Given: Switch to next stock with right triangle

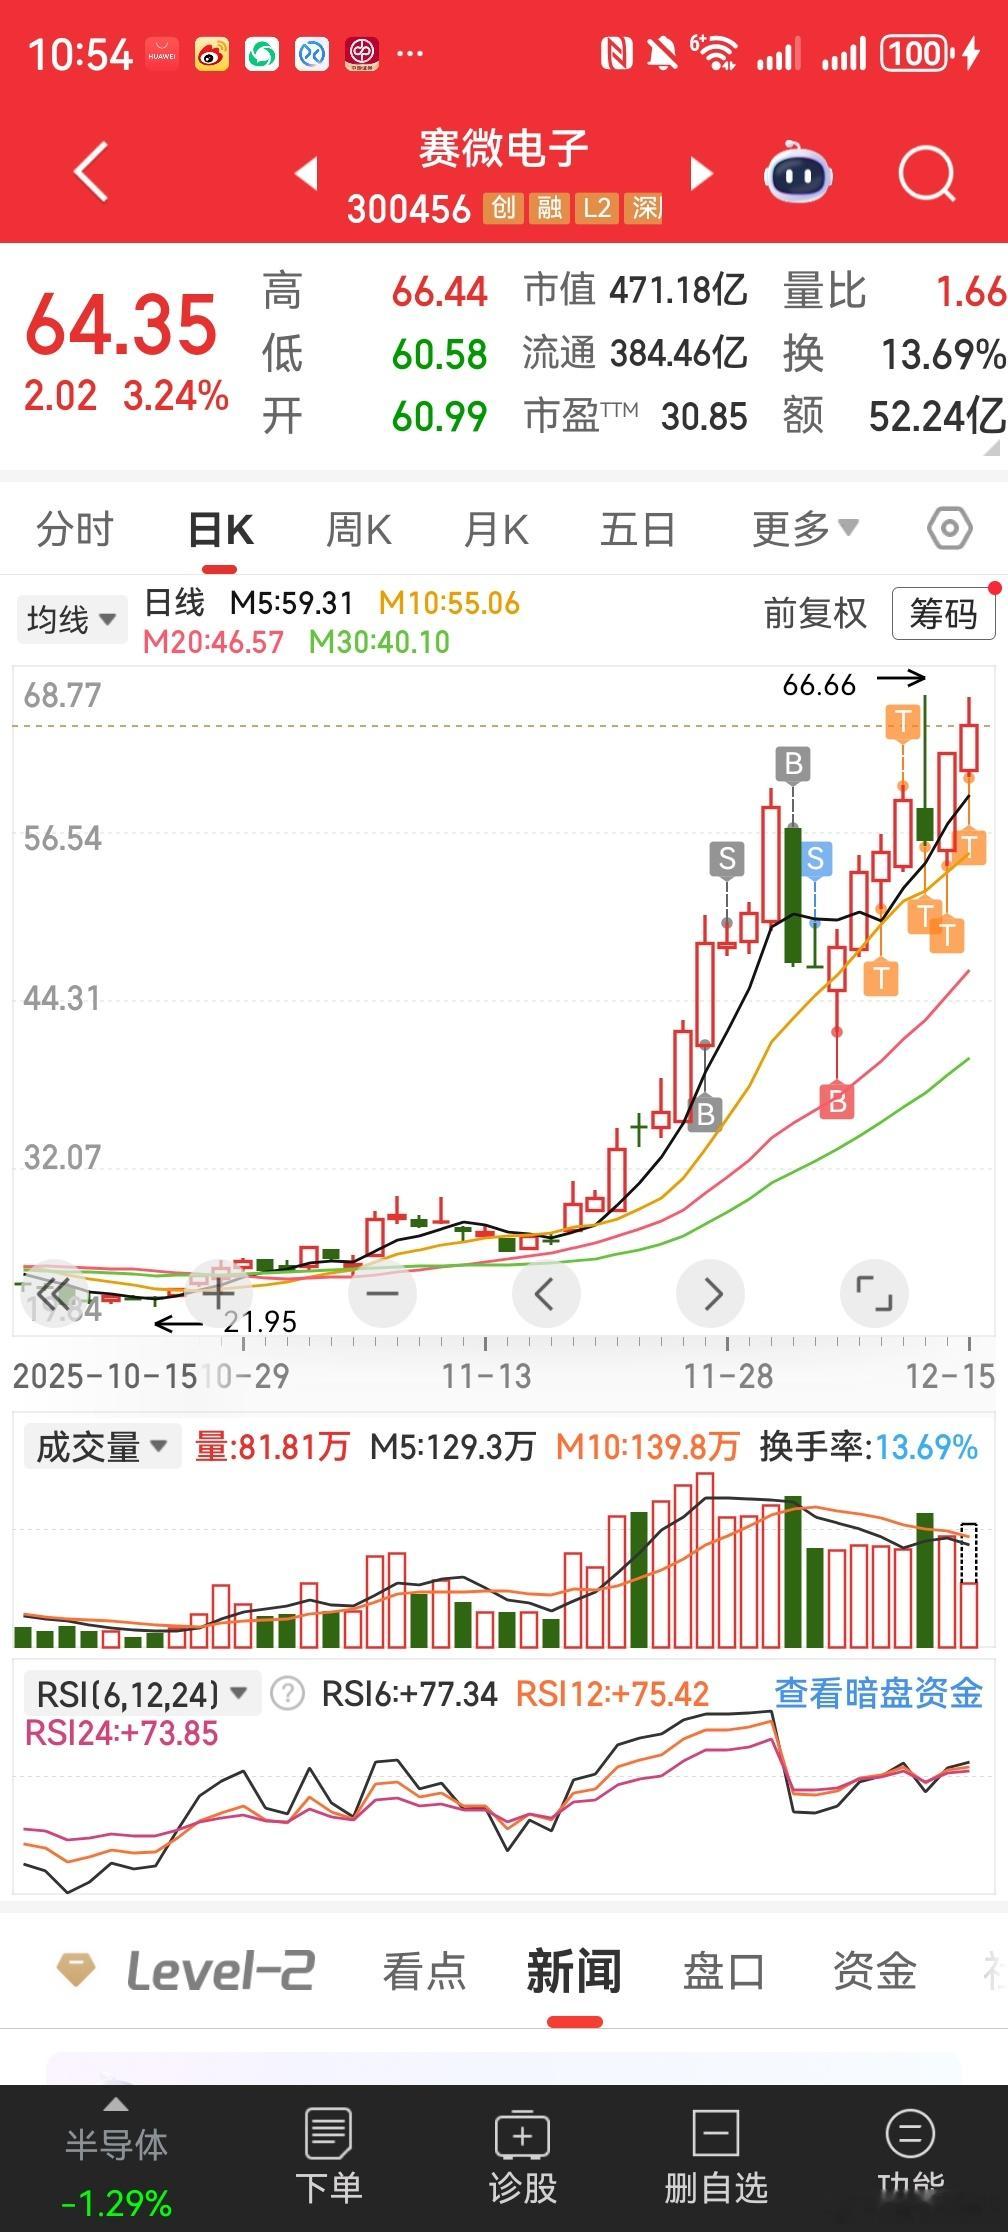Looking at the screenshot, I should tap(702, 173).
